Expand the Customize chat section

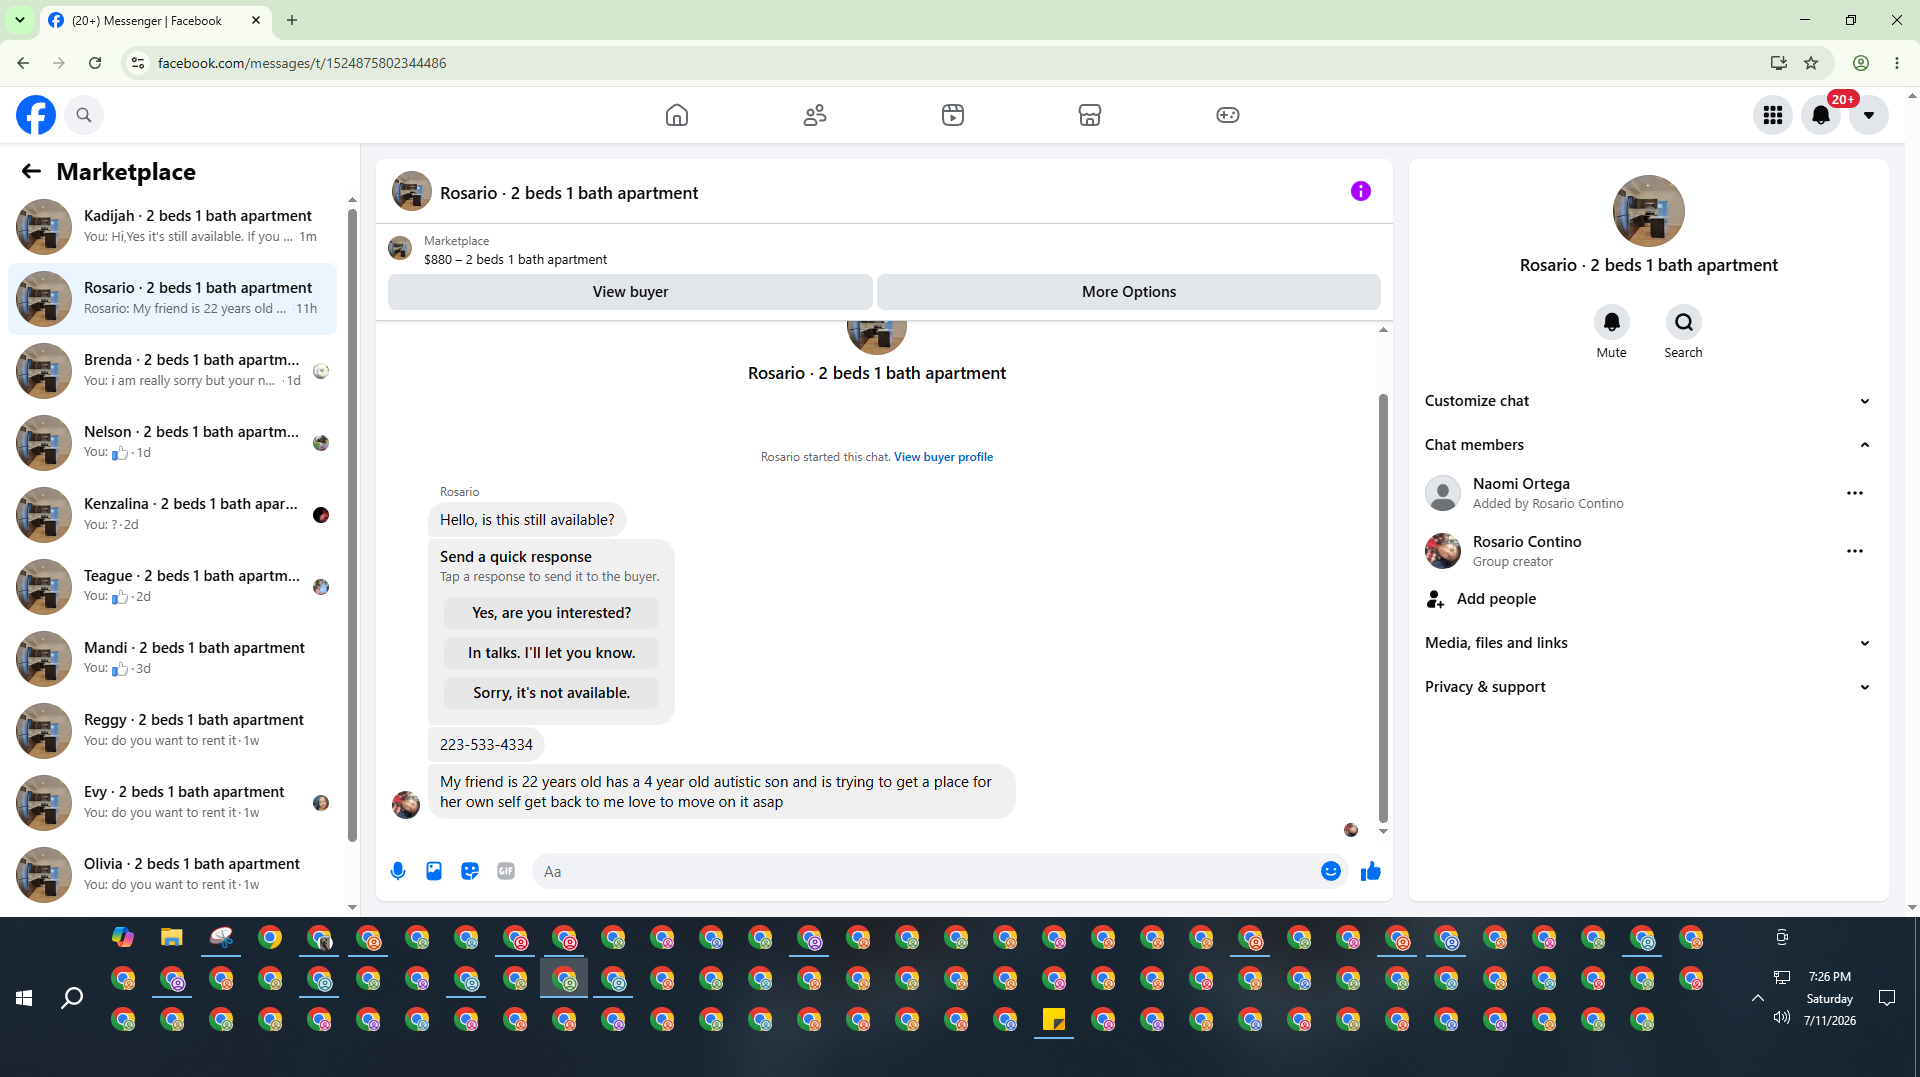tap(1648, 401)
